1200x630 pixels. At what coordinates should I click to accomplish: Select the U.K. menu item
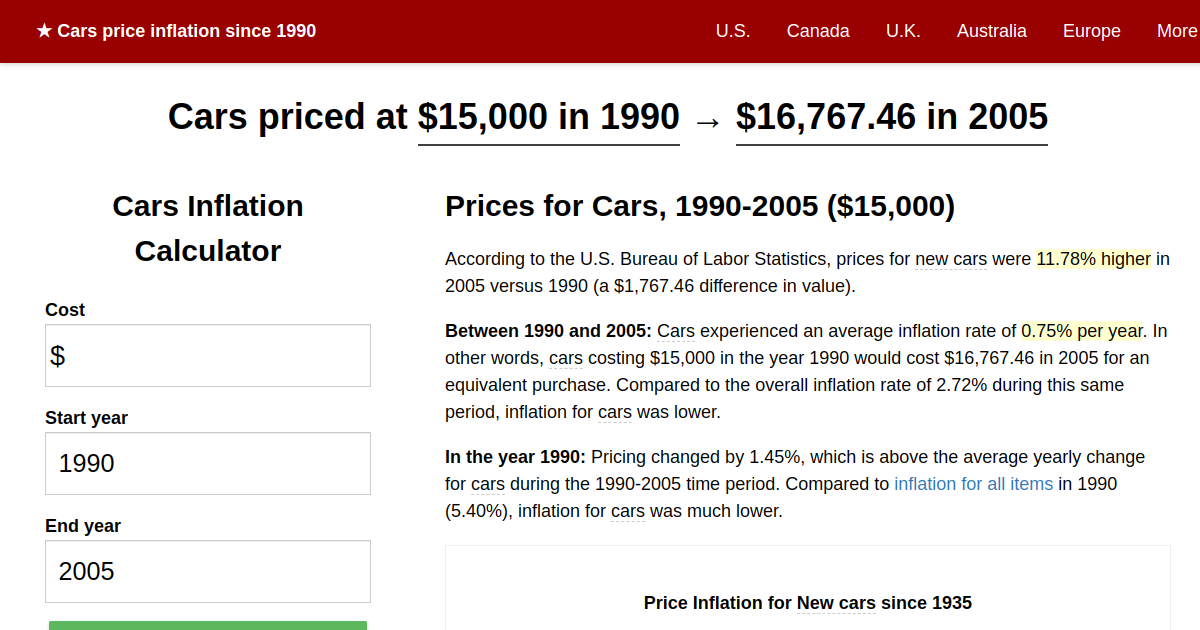[x=903, y=31]
